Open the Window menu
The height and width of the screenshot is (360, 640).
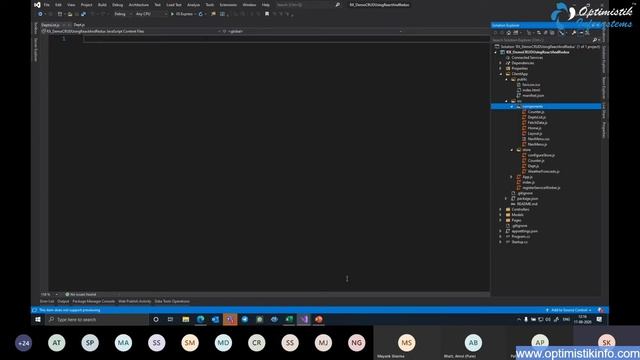pos(249,5)
